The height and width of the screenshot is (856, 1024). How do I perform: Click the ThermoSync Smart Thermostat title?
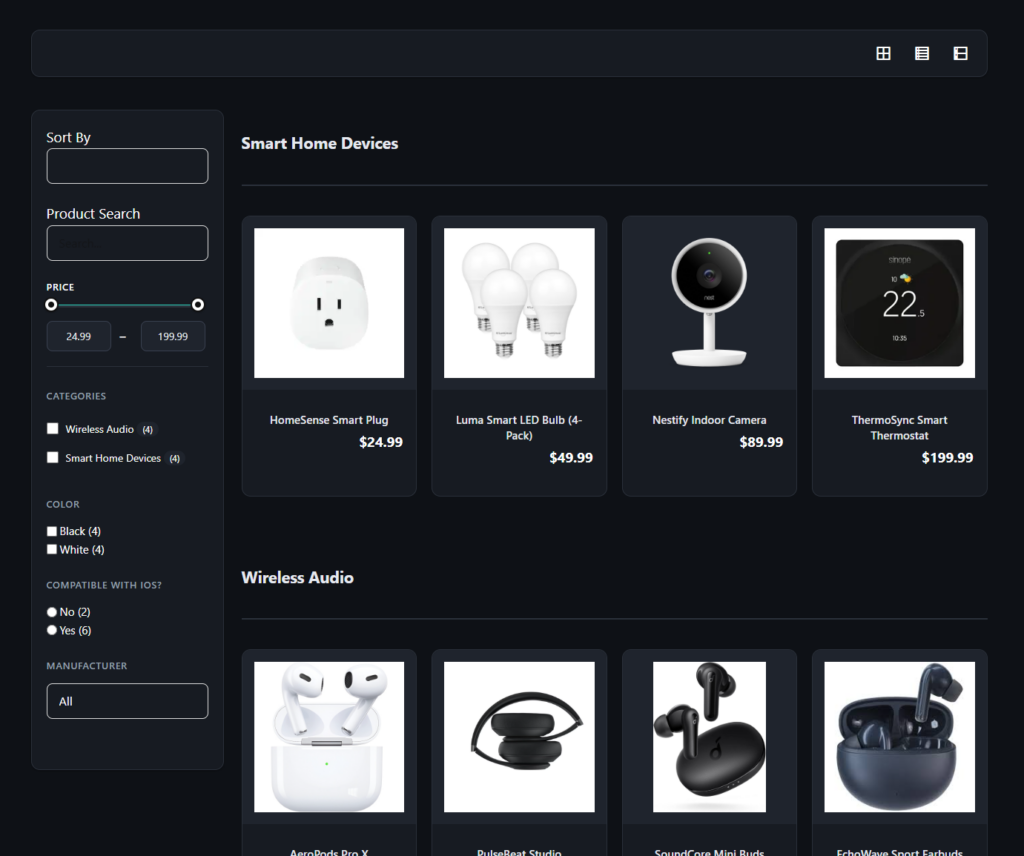coord(899,428)
